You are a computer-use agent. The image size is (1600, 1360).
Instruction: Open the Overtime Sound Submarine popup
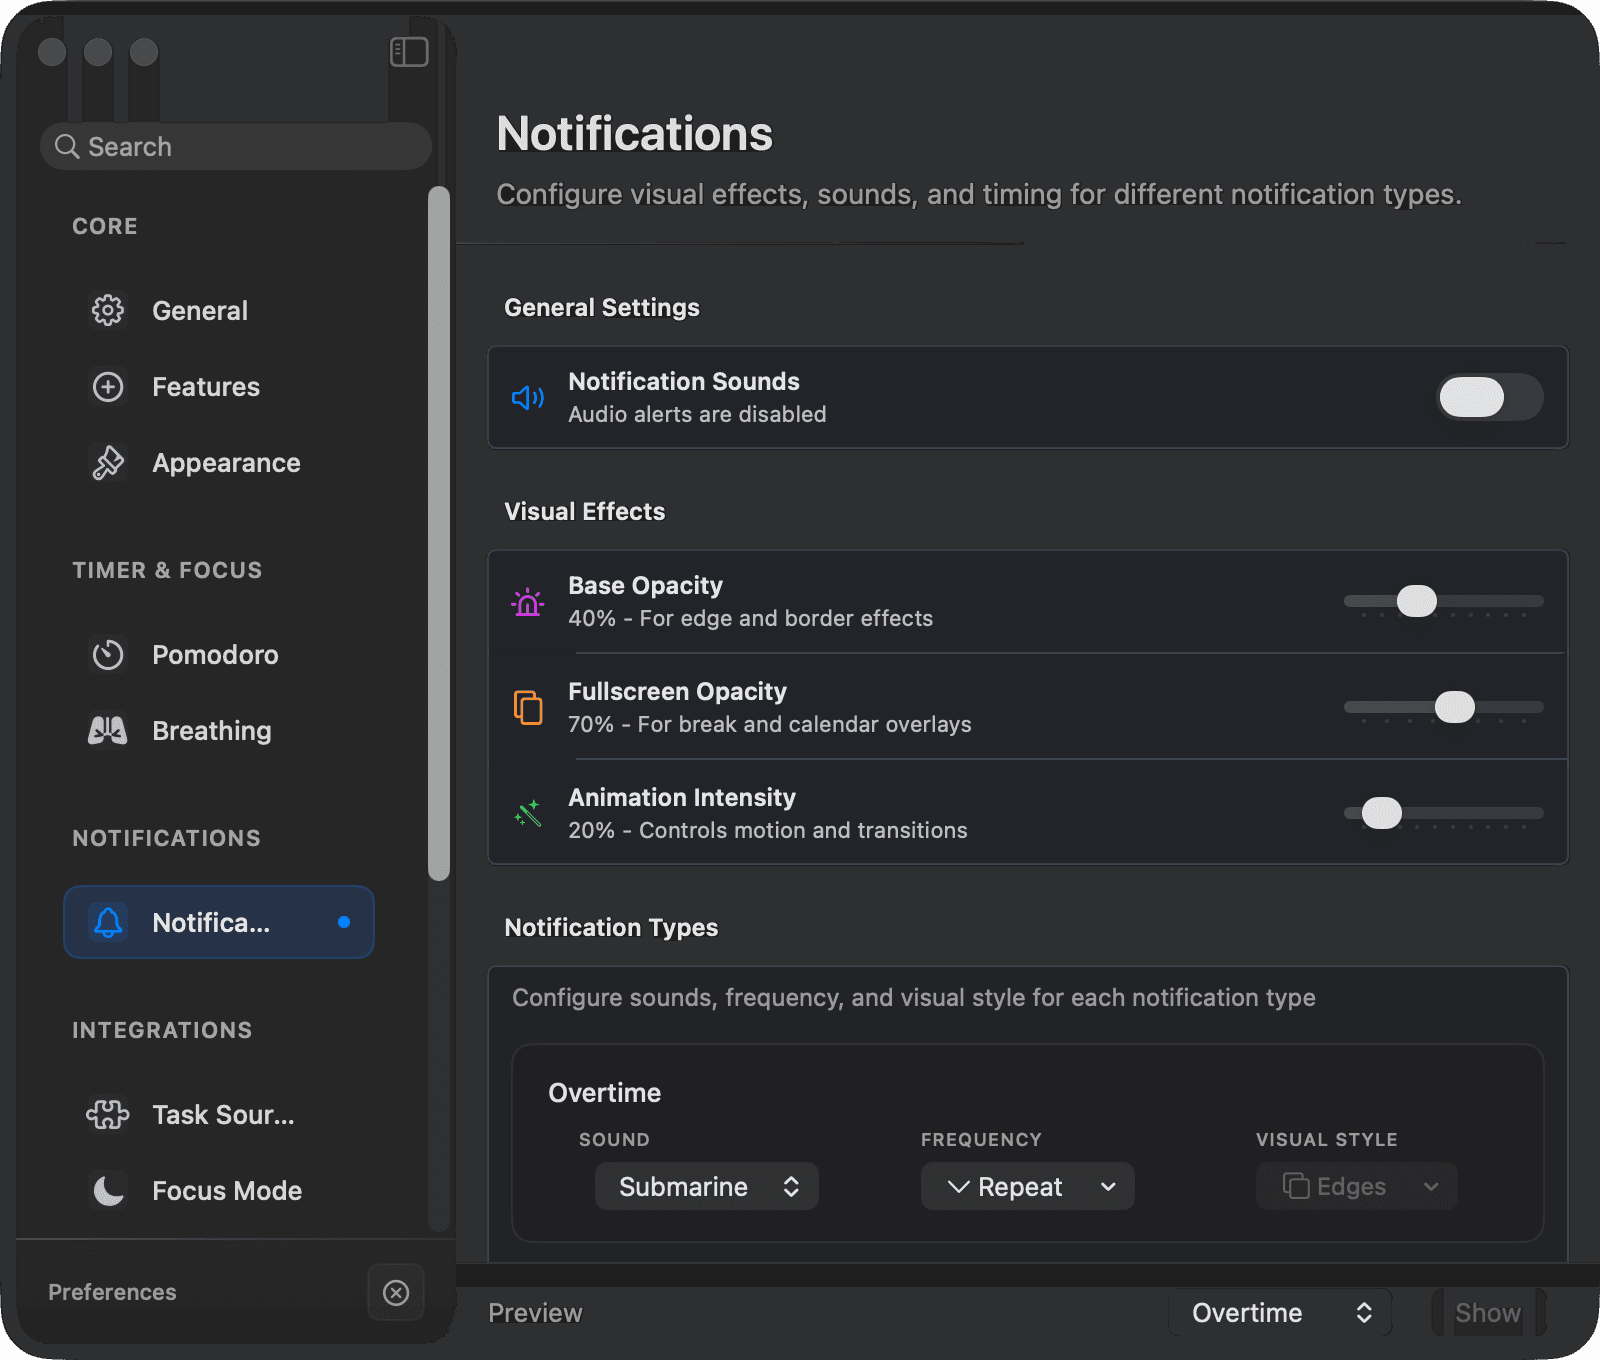707,1186
